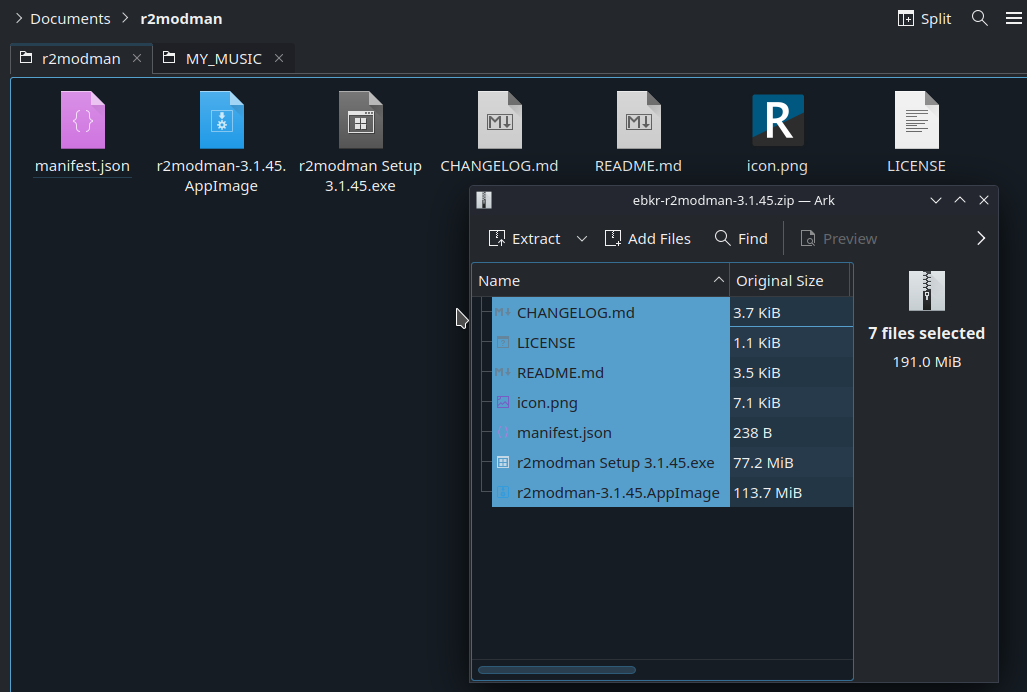Click the 238 B size cell
The image size is (1027, 692).
click(x=791, y=433)
